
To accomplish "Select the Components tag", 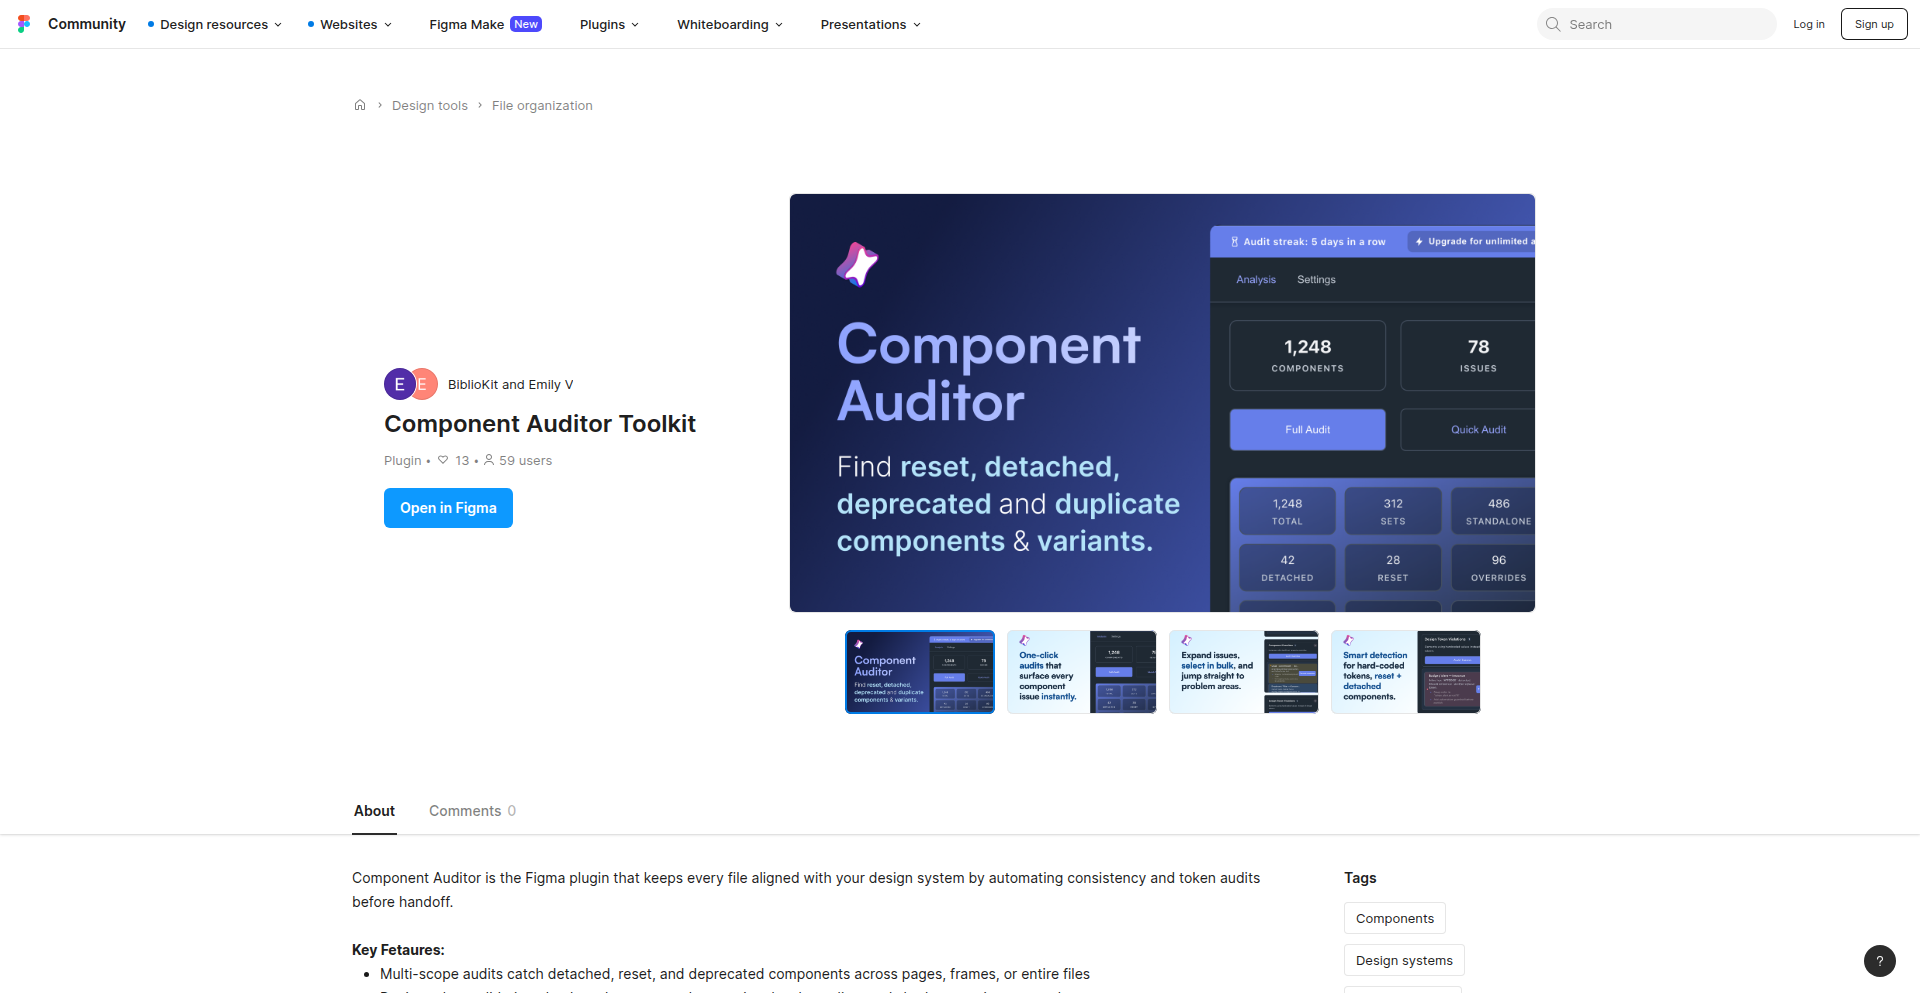I will tap(1394, 918).
